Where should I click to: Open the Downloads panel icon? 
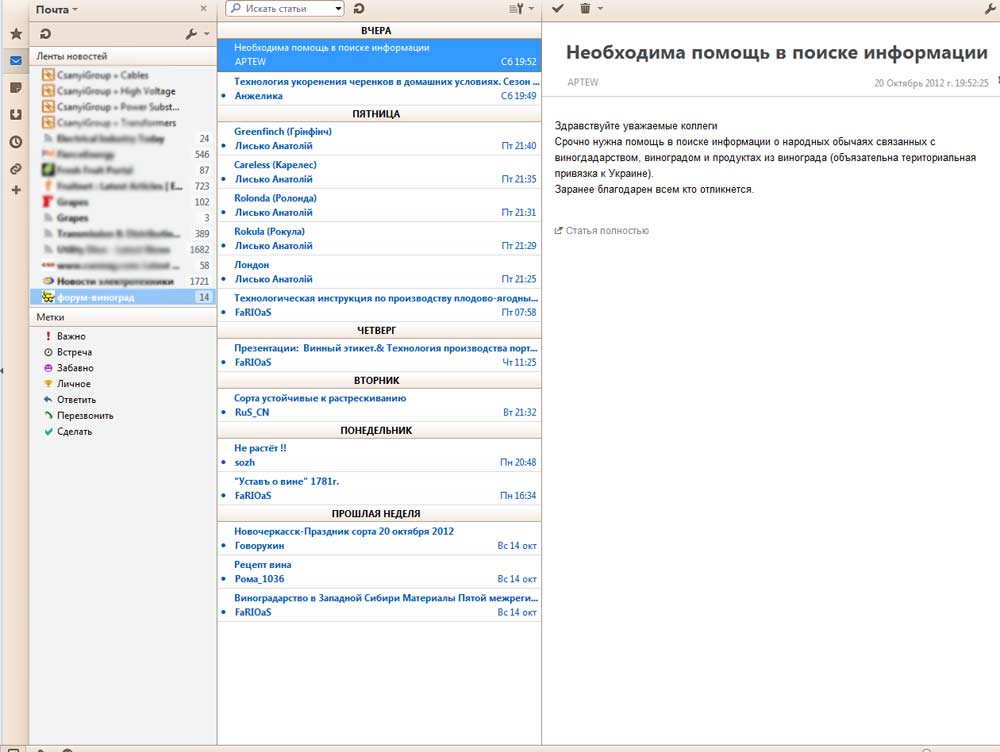click(x=16, y=114)
